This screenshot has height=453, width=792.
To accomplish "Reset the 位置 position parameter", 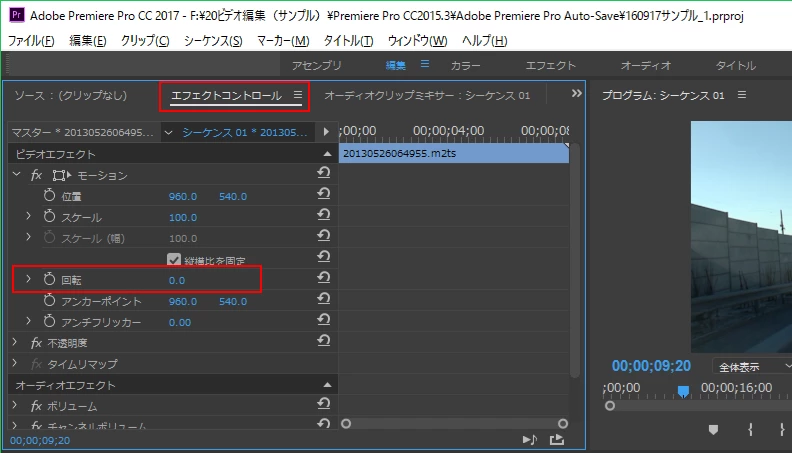I will (x=323, y=194).
